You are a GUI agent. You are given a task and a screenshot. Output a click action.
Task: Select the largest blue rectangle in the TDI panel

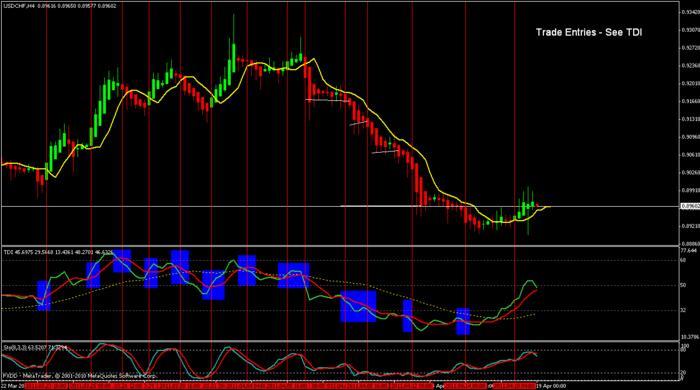point(358,306)
